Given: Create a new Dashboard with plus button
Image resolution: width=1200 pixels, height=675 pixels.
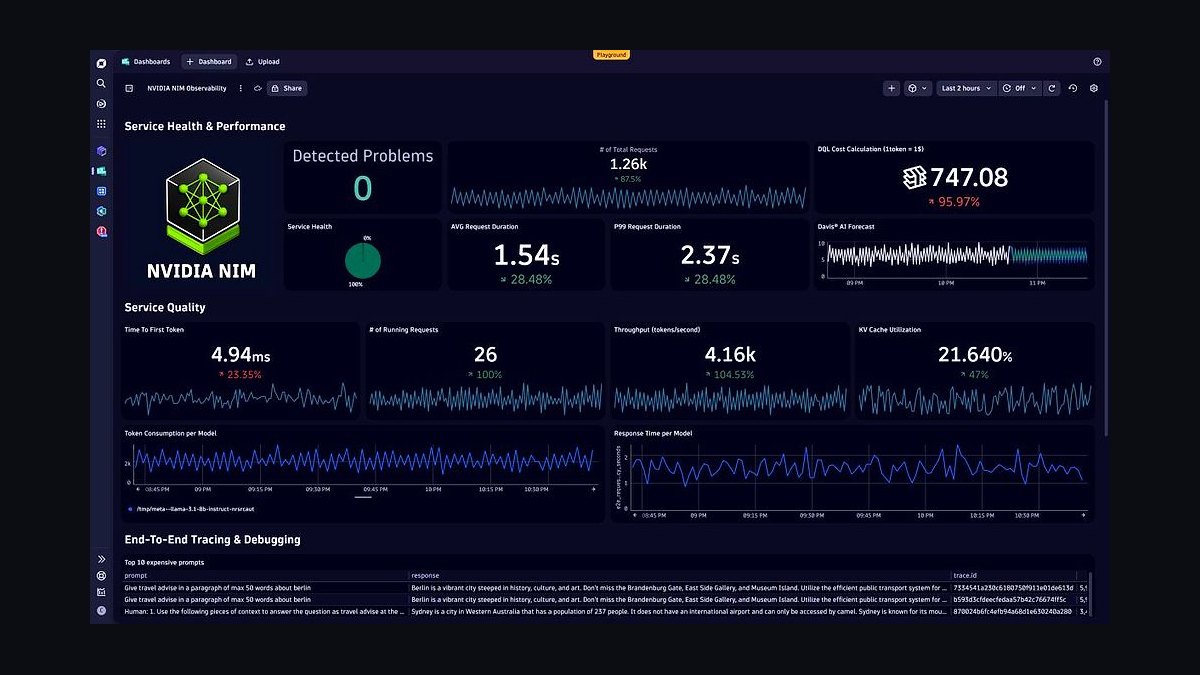Looking at the screenshot, I should point(209,62).
